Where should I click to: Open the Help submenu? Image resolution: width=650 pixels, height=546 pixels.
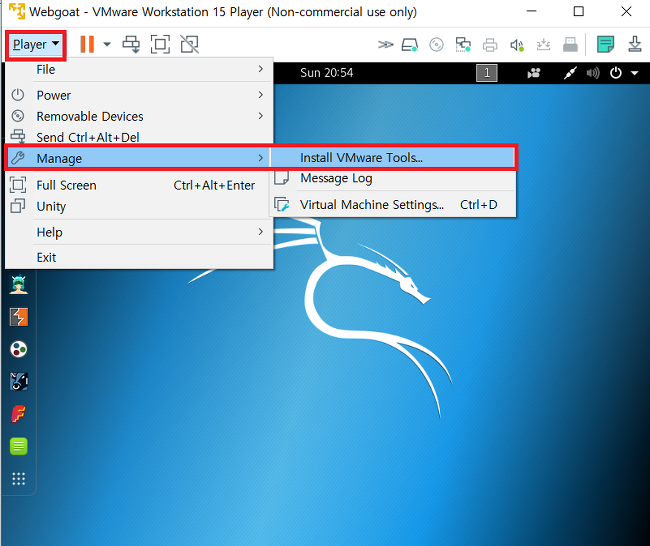(139, 232)
